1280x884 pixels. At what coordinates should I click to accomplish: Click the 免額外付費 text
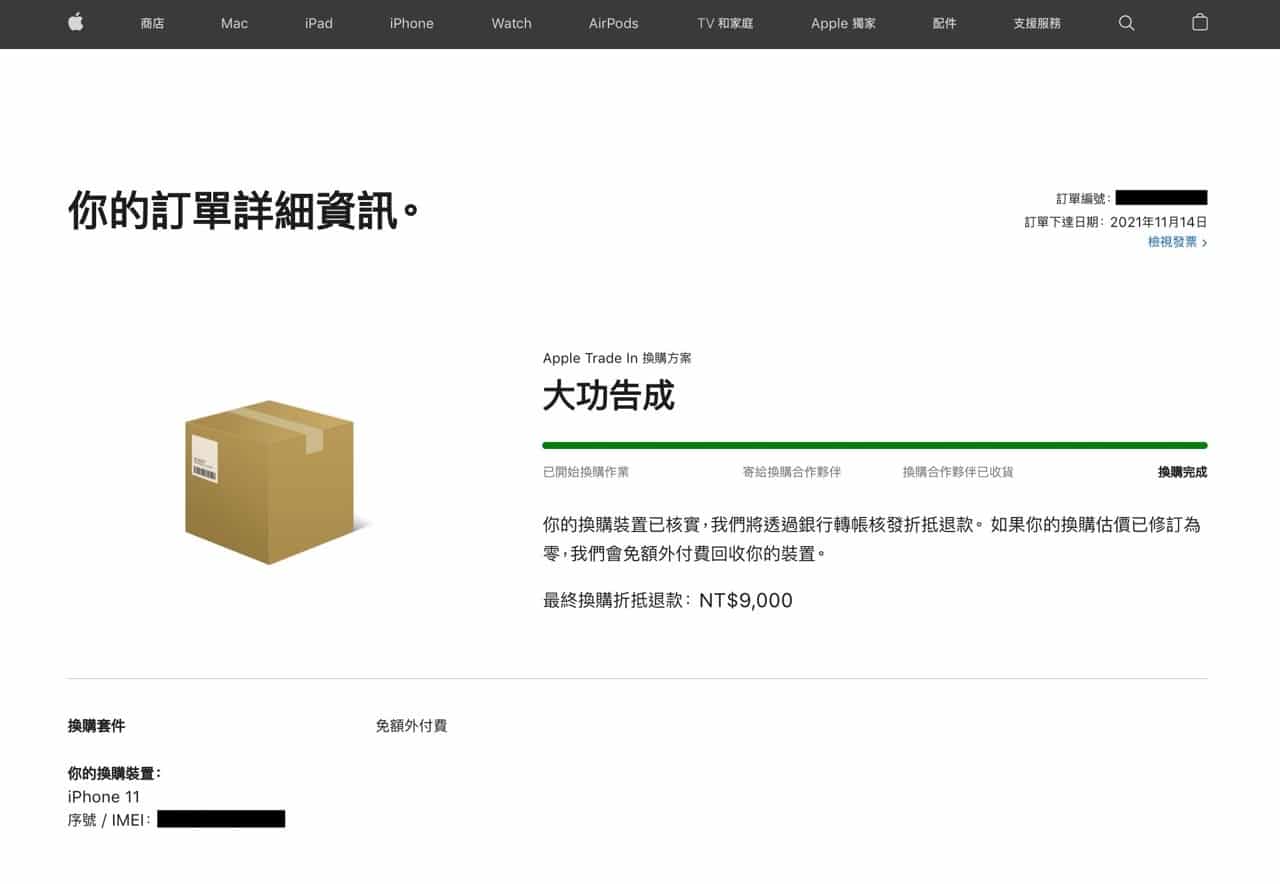tap(411, 726)
